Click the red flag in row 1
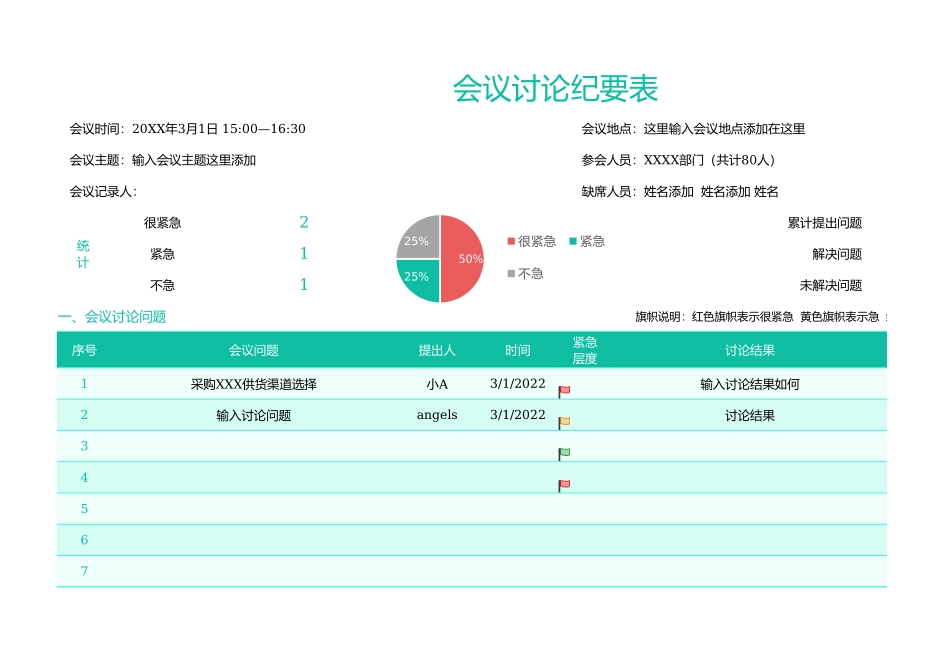 pos(565,390)
